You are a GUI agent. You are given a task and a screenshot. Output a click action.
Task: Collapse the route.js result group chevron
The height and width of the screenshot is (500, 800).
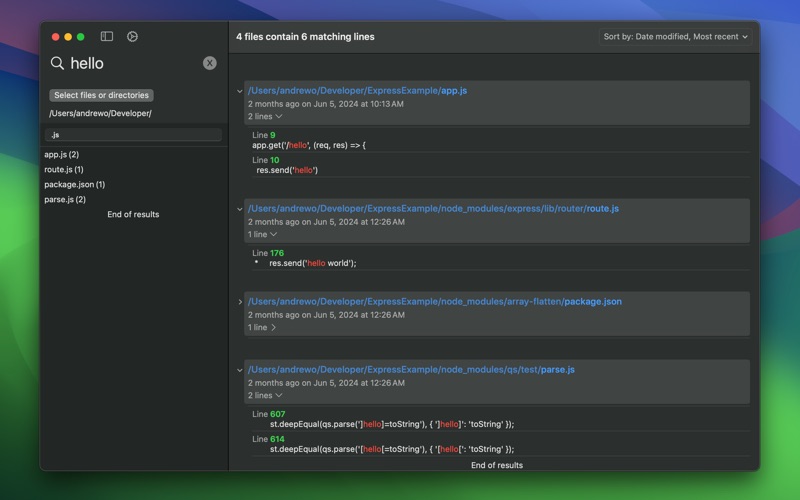(239, 209)
